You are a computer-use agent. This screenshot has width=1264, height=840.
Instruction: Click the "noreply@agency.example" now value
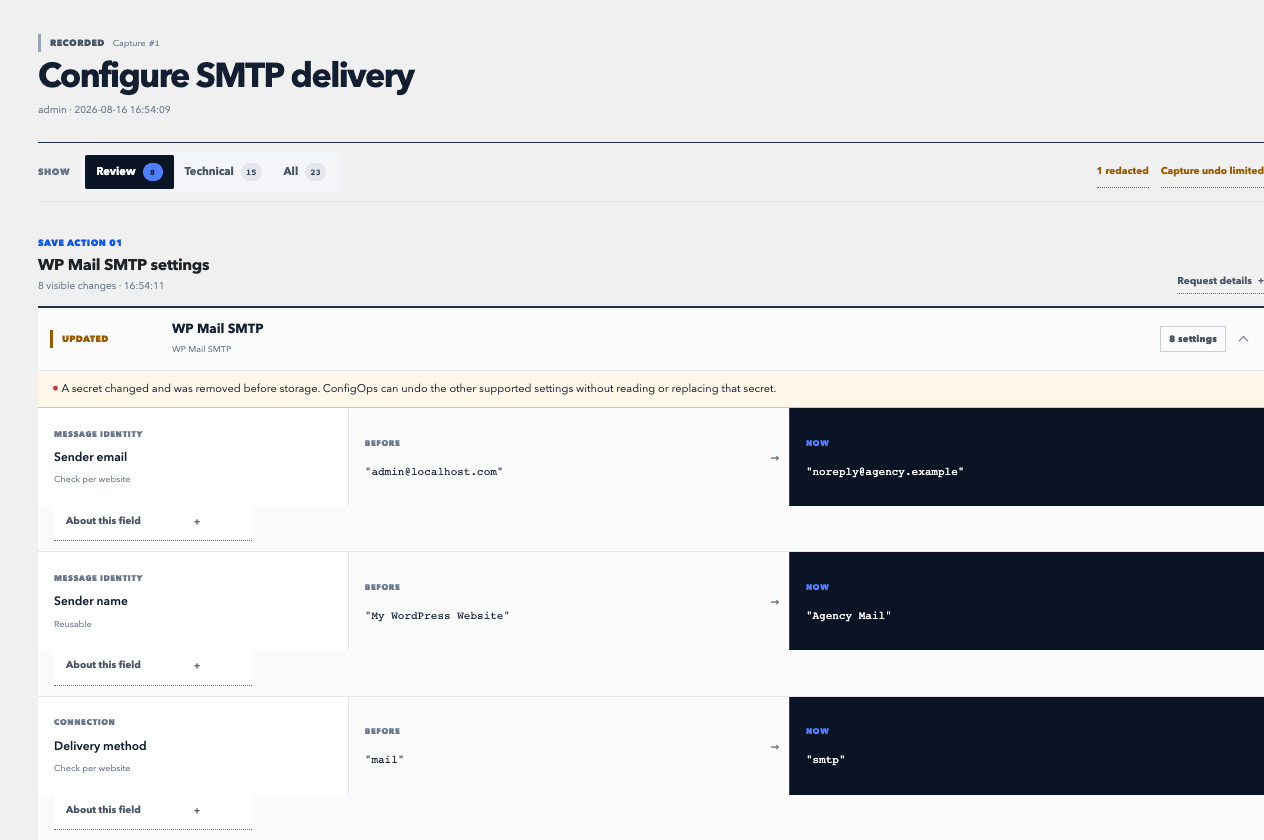[884, 471]
